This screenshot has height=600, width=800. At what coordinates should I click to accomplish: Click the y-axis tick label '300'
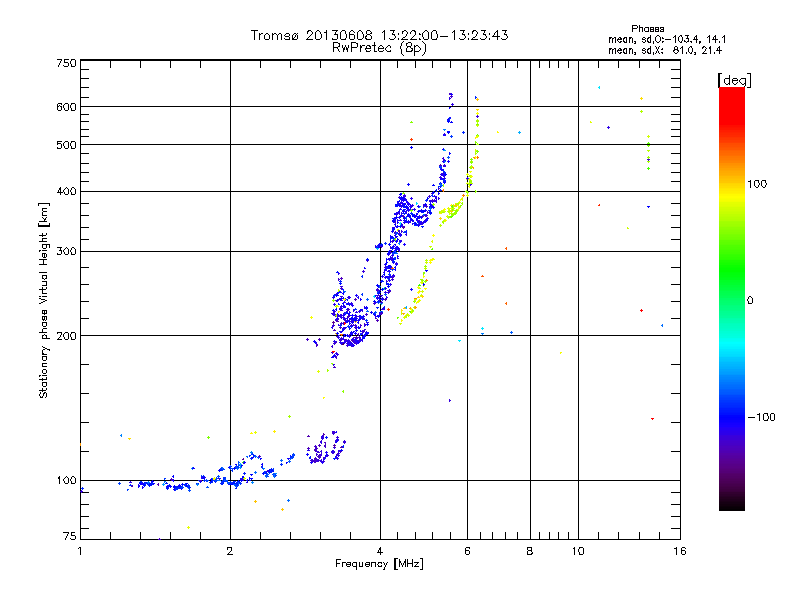tap(67, 252)
